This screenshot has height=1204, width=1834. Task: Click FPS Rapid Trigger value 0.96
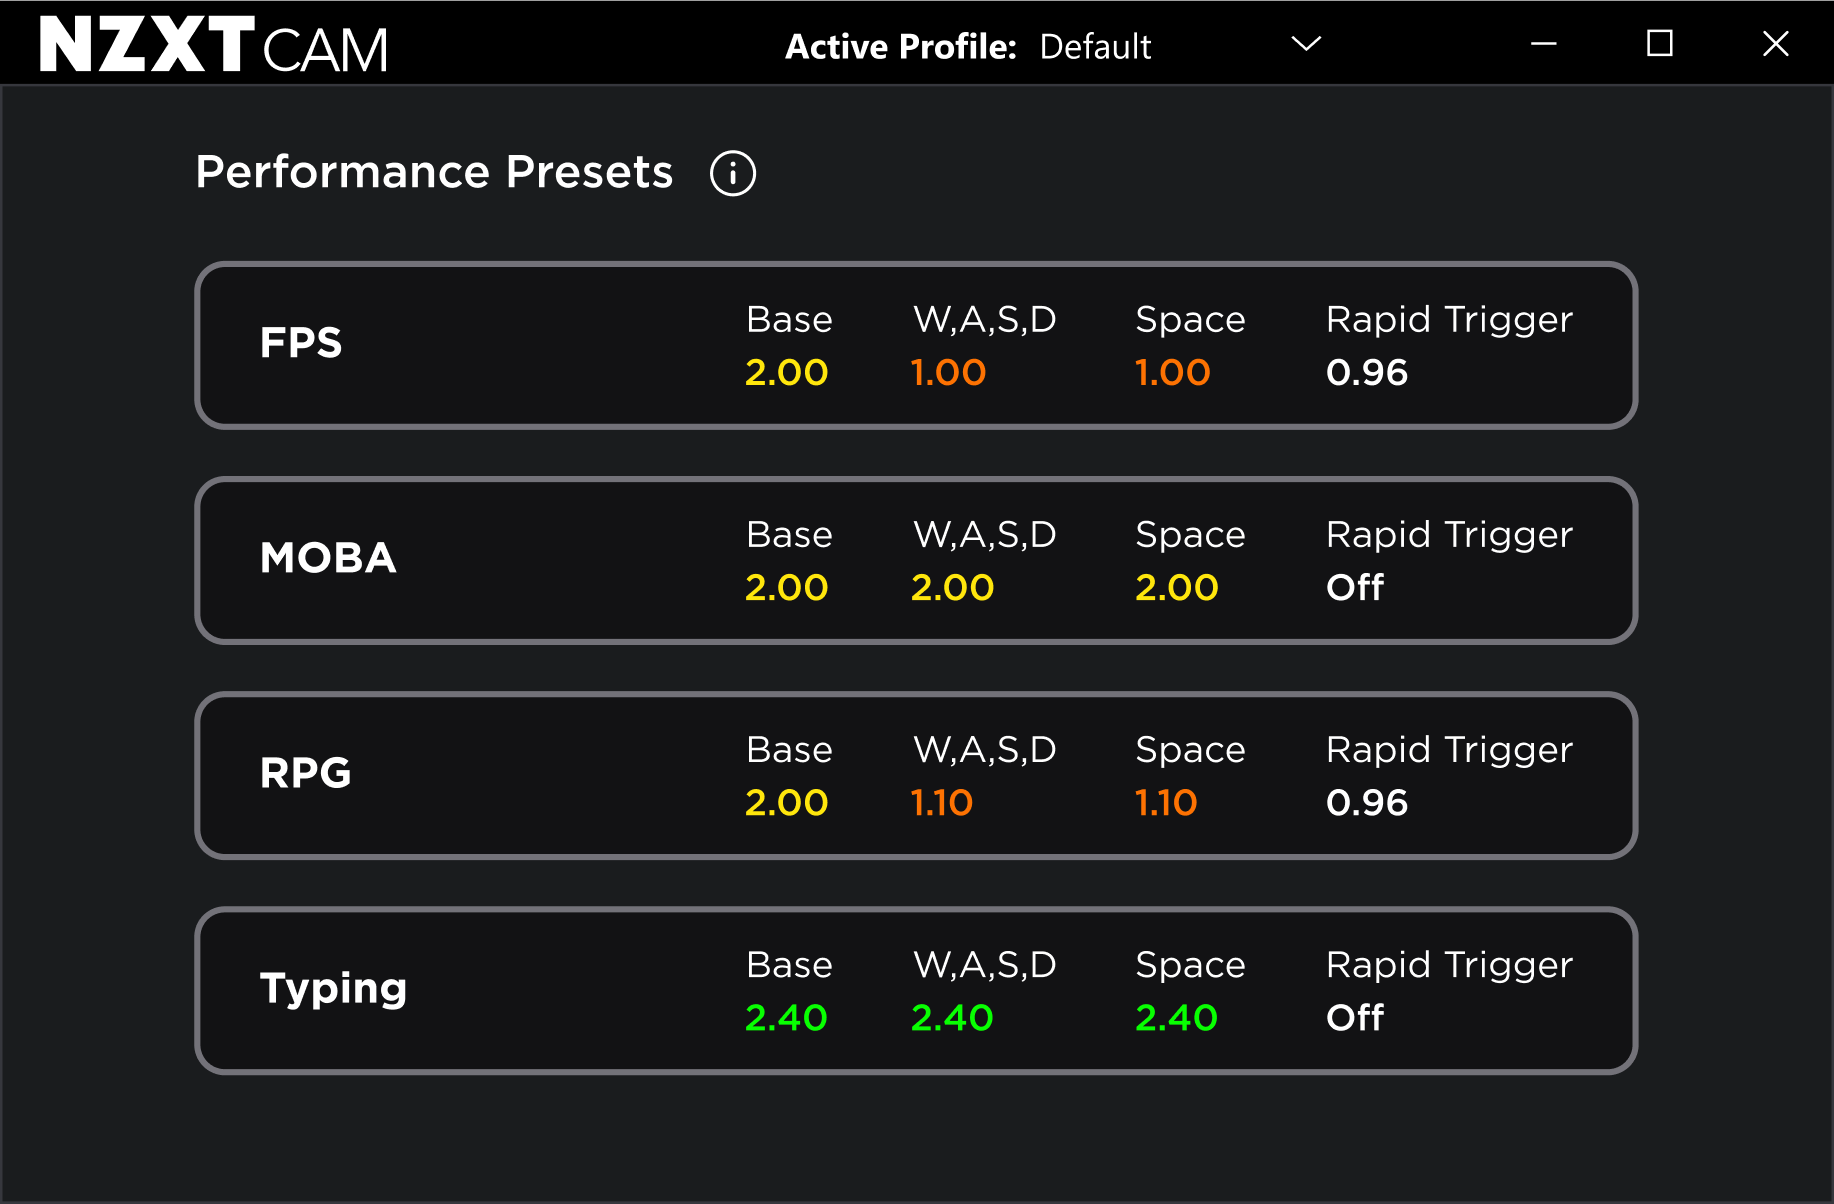click(1366, 373)
